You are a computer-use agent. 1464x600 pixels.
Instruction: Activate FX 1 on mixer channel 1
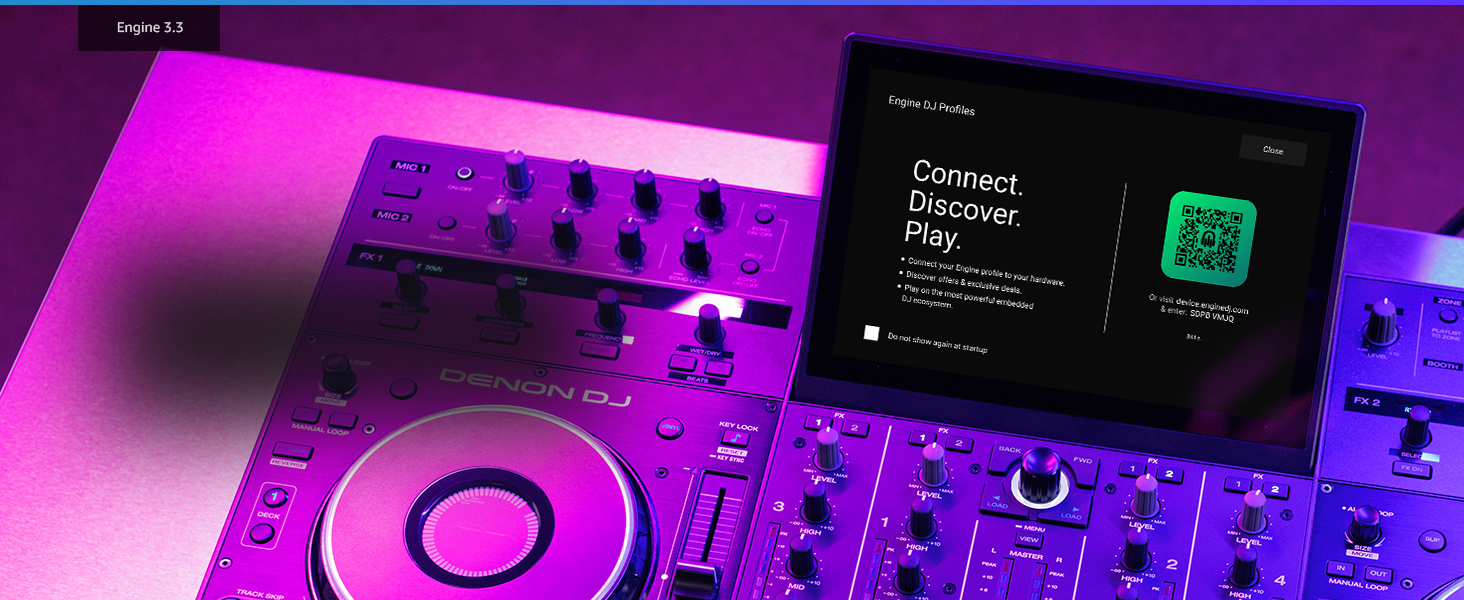click(923, 438)
